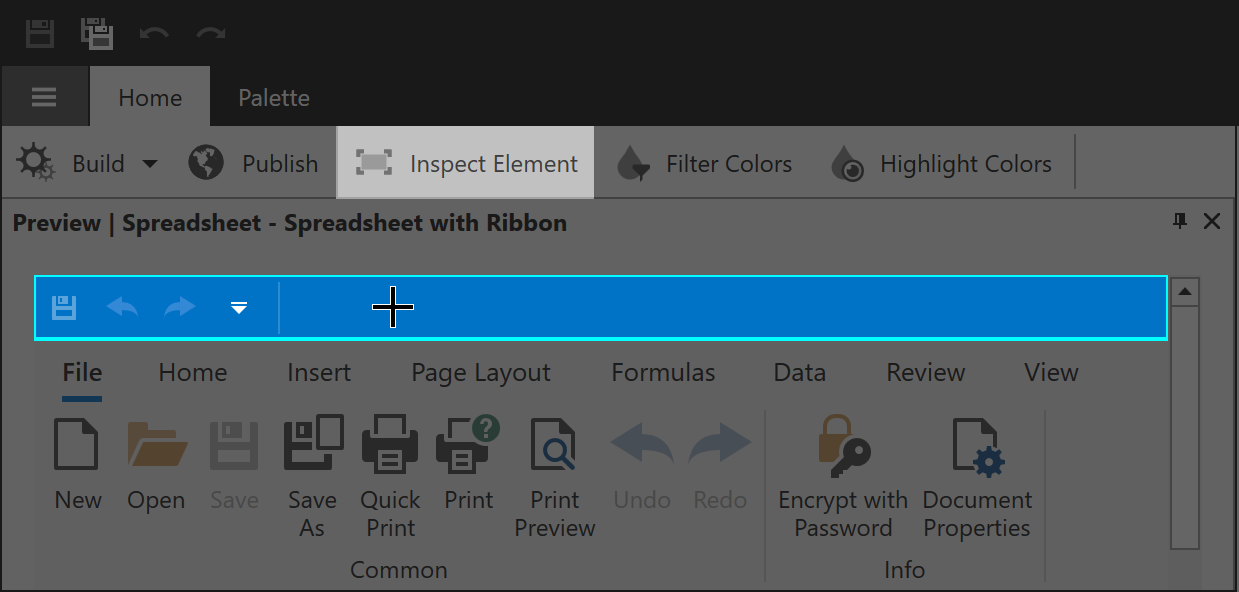
Task: Click the Open folder icon in the ribbon
Action: point(156,445)
